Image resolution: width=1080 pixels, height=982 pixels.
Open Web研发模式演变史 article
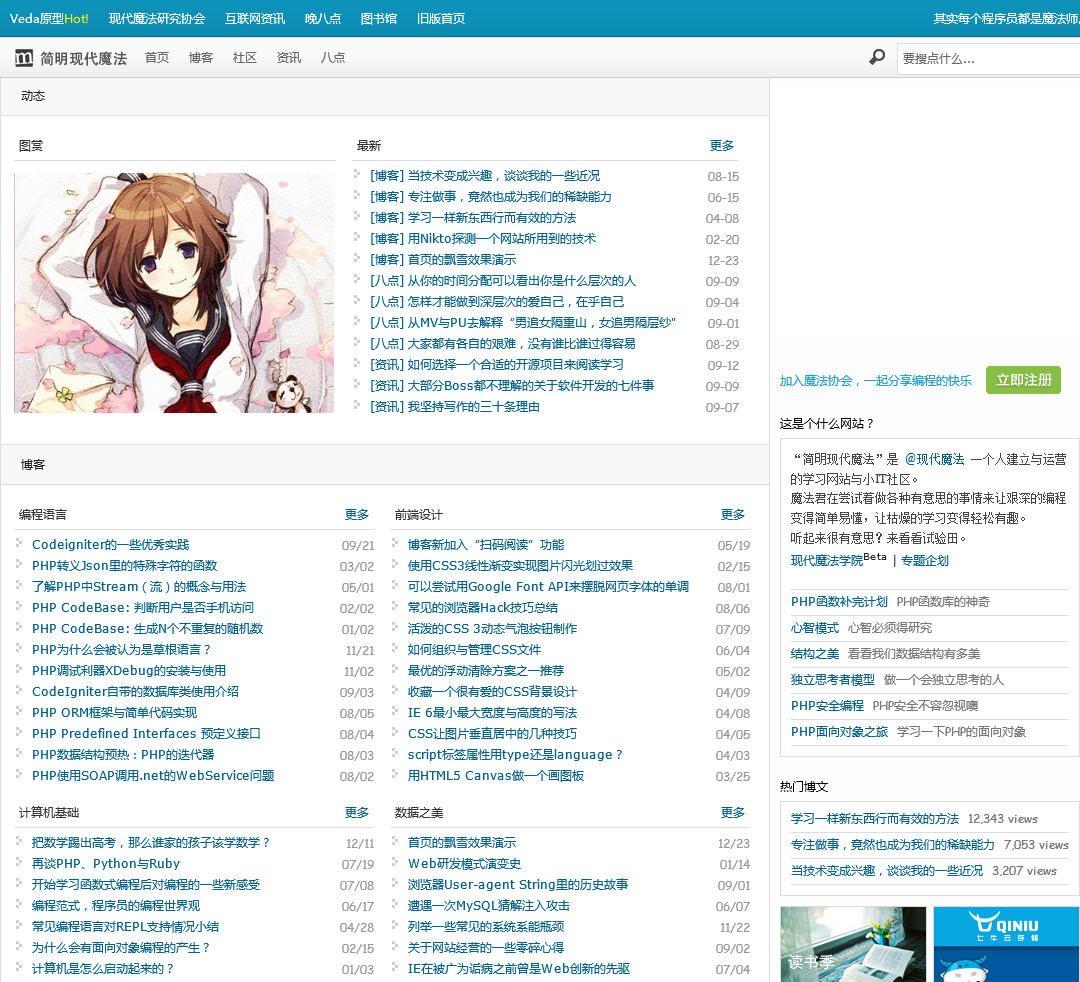pos(464,864)
